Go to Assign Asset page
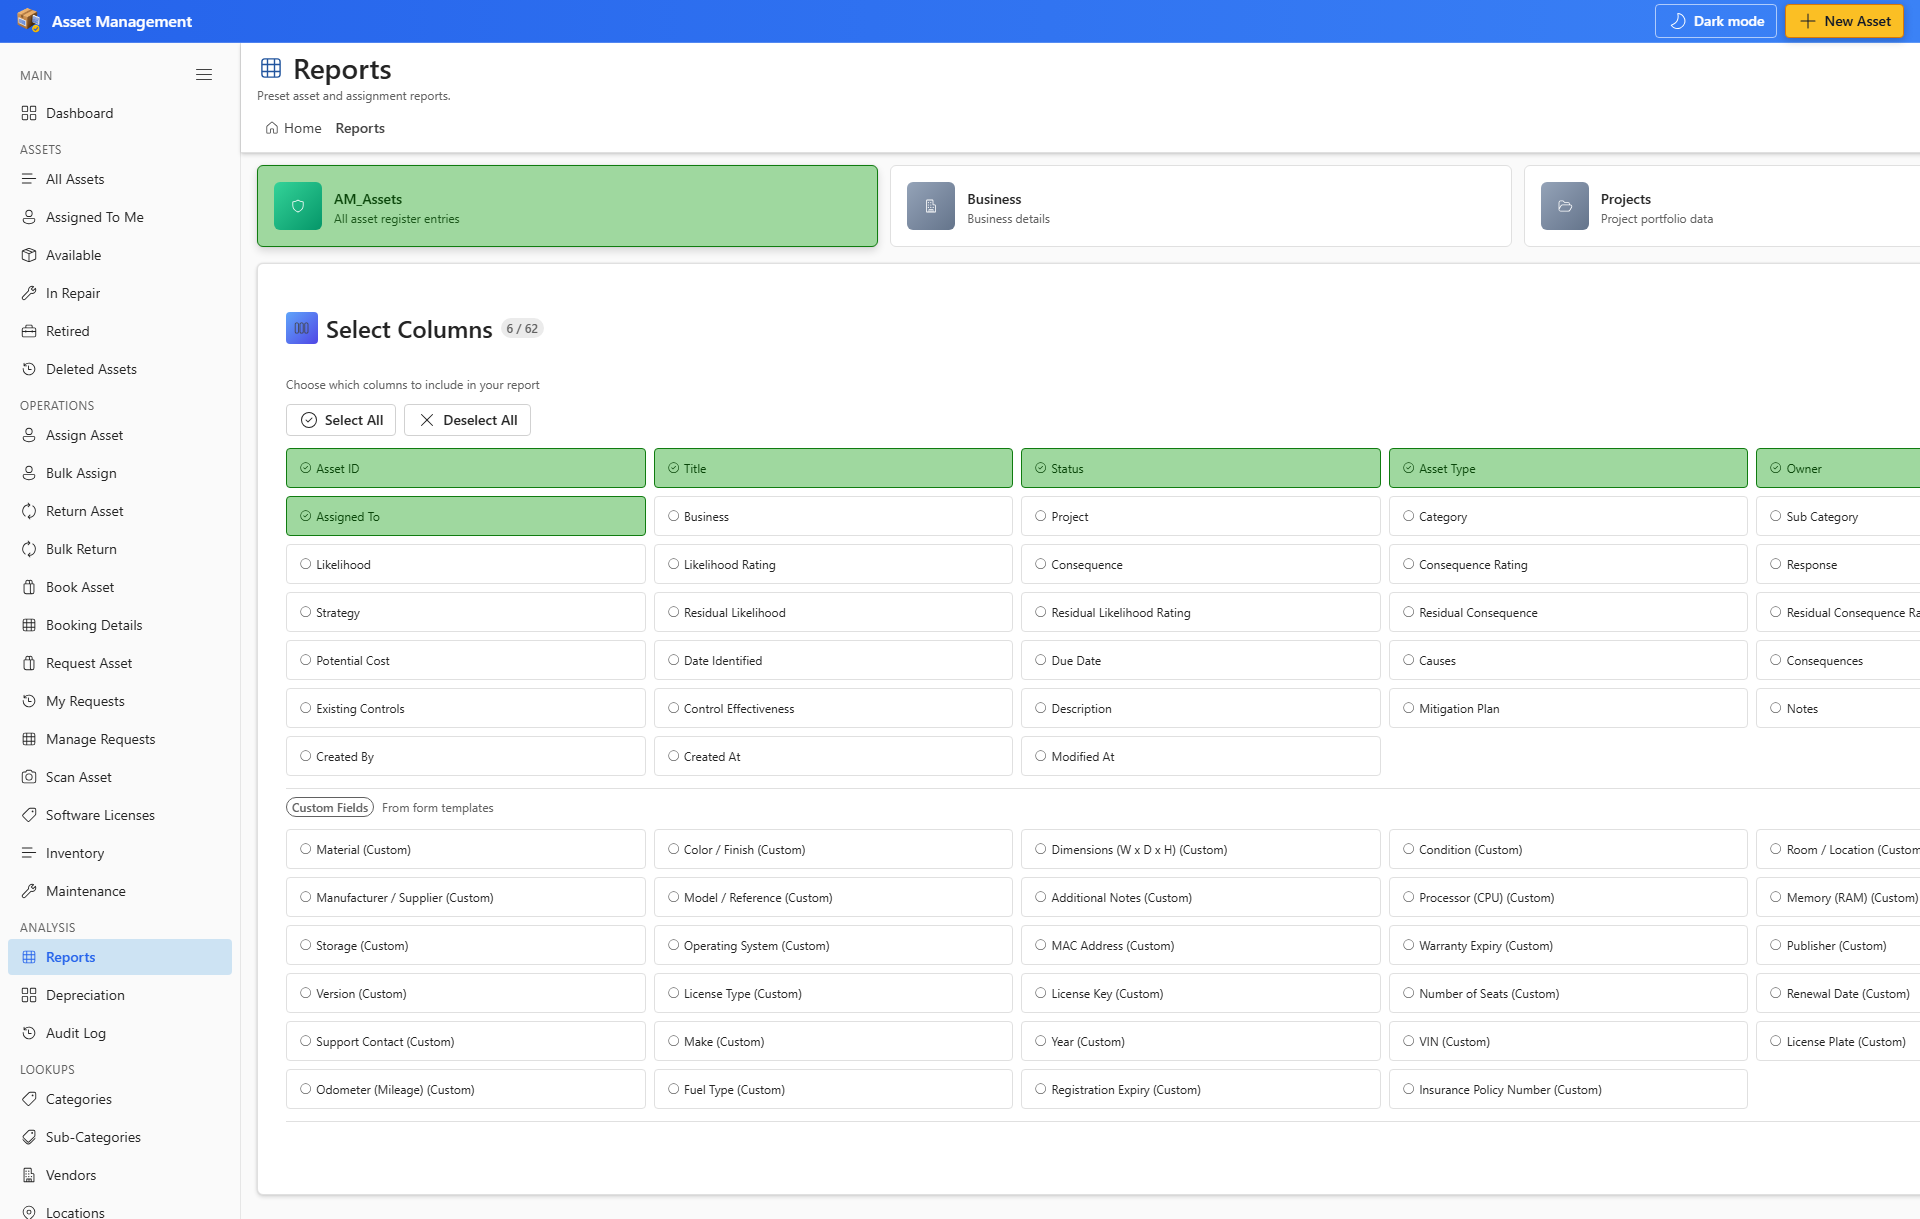 point(120,435)
